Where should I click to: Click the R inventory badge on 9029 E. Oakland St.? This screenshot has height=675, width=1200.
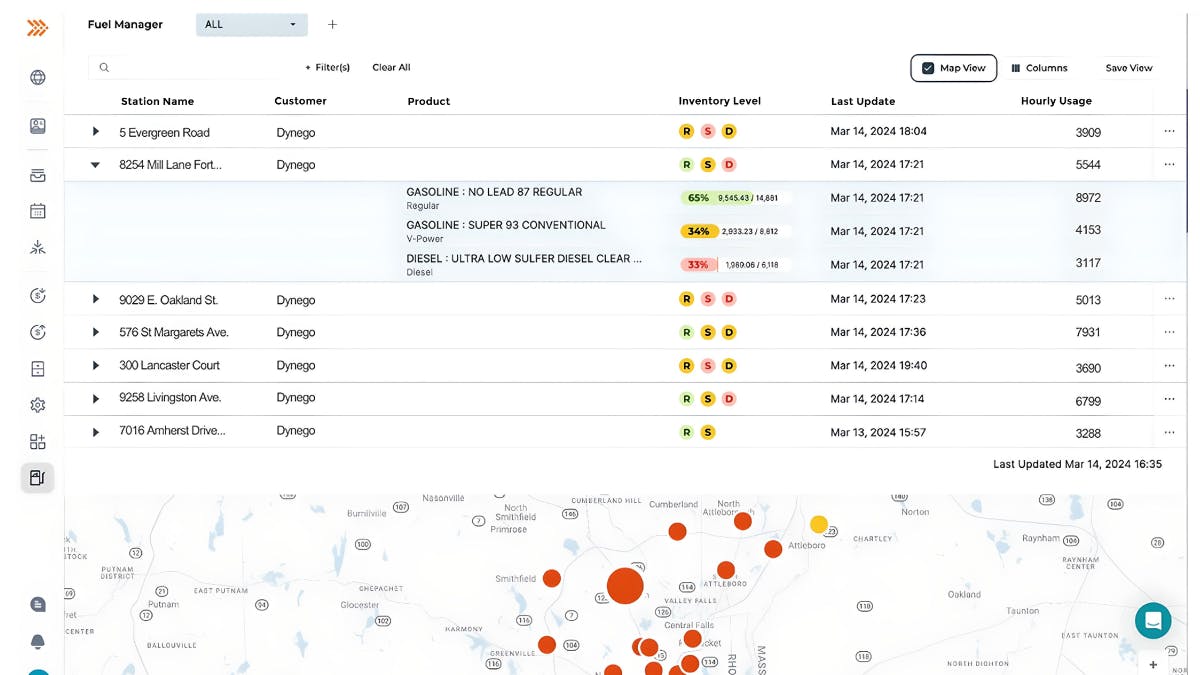tap(686, 298)
